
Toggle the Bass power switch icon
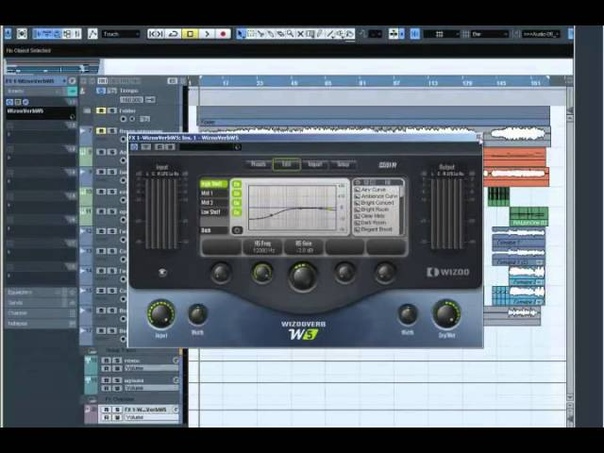point(237,230)
